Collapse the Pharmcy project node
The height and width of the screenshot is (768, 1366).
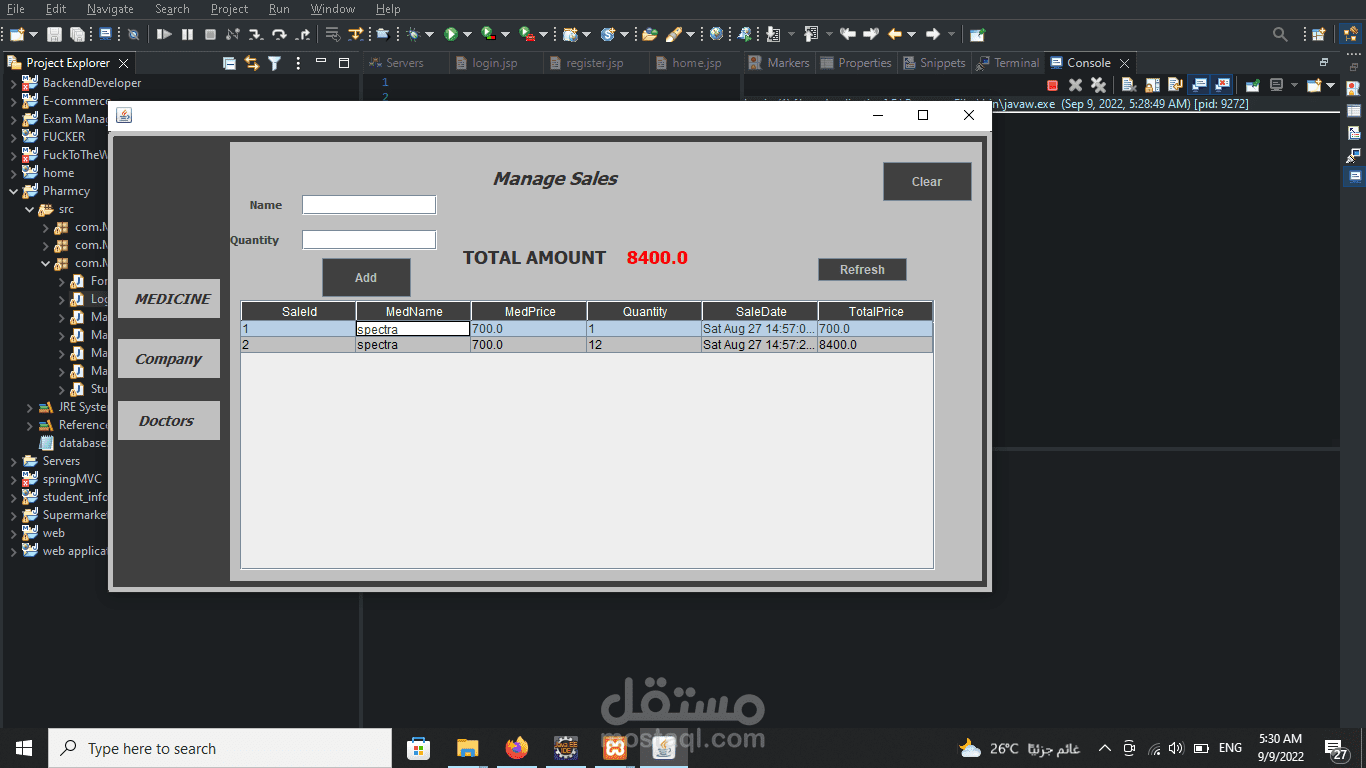tap(13, 191)
